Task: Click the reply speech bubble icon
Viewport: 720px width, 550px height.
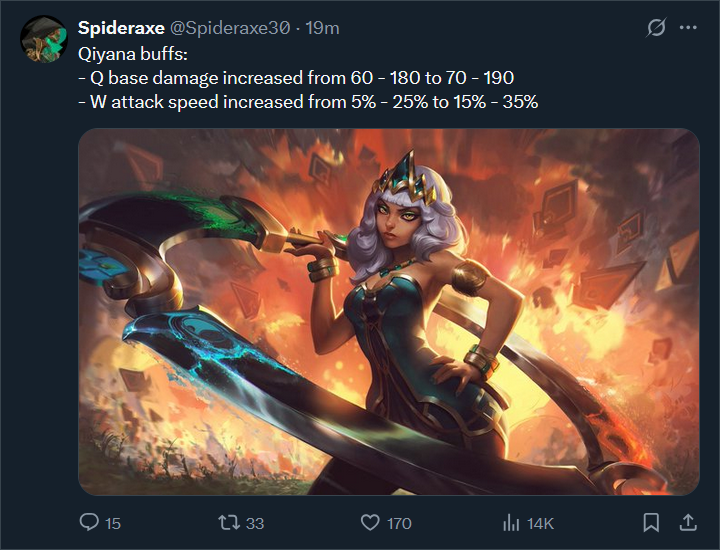Action: click(89, 522)
